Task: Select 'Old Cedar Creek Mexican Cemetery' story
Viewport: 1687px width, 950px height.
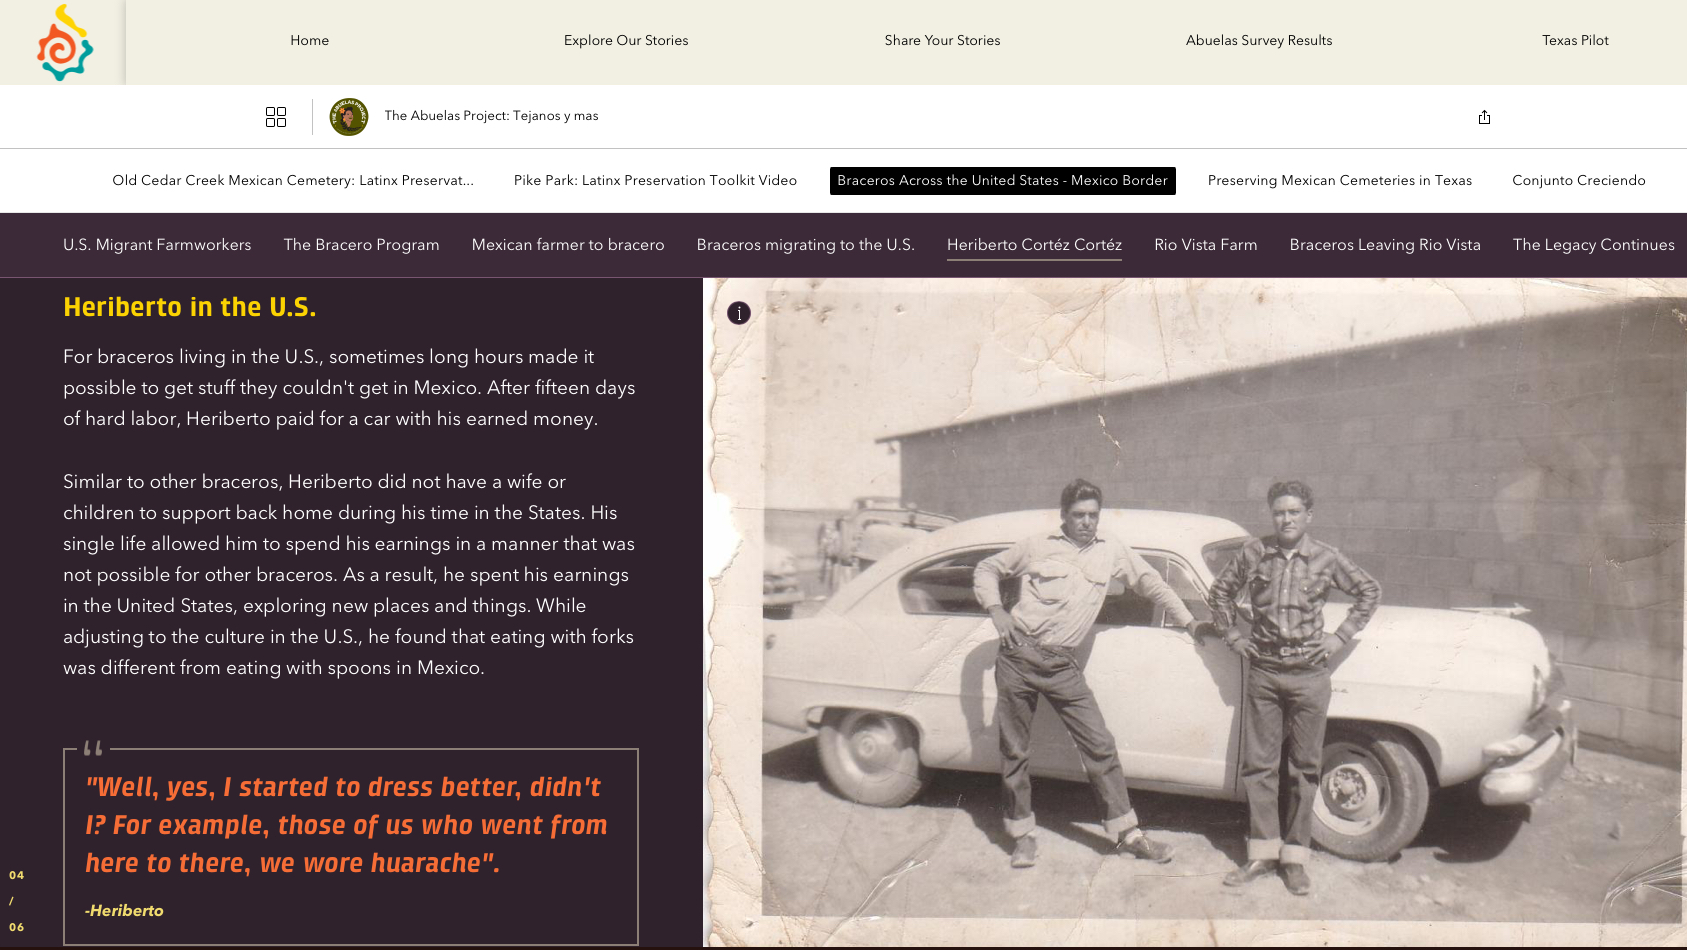Action: (x=293, y=180)
